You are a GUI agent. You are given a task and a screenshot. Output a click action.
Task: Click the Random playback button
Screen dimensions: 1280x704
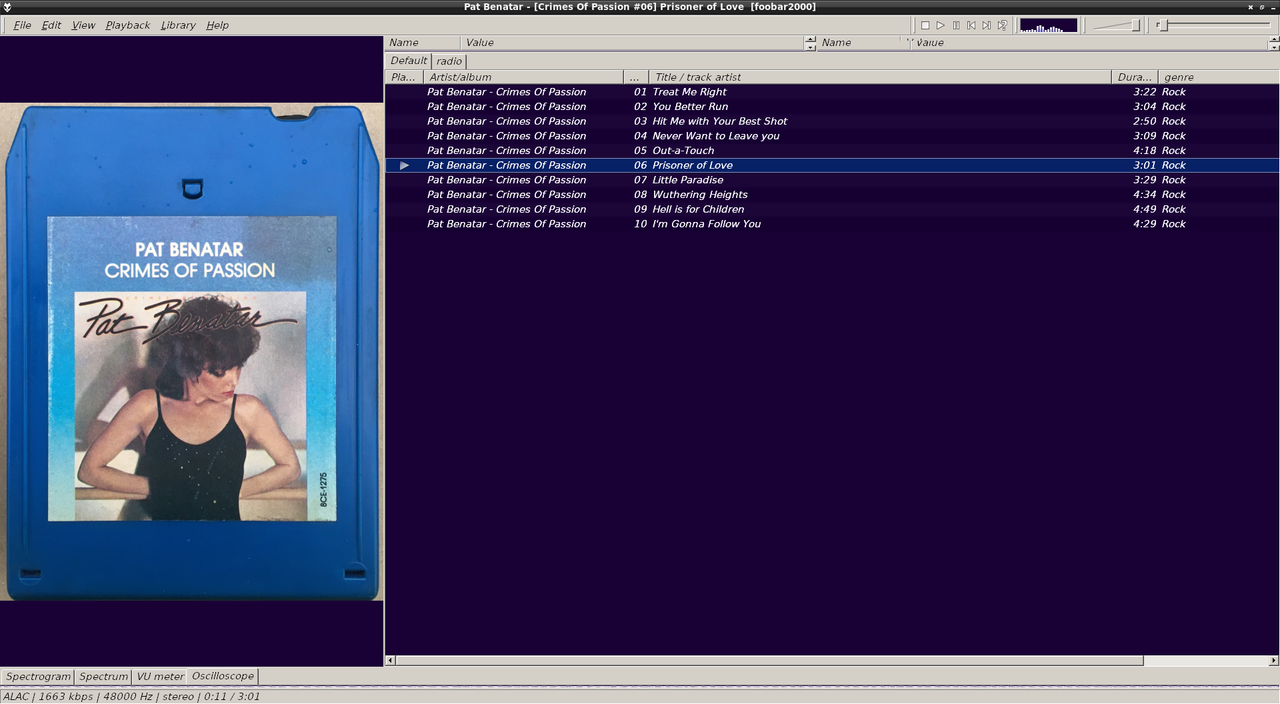tap(1002, 25)
